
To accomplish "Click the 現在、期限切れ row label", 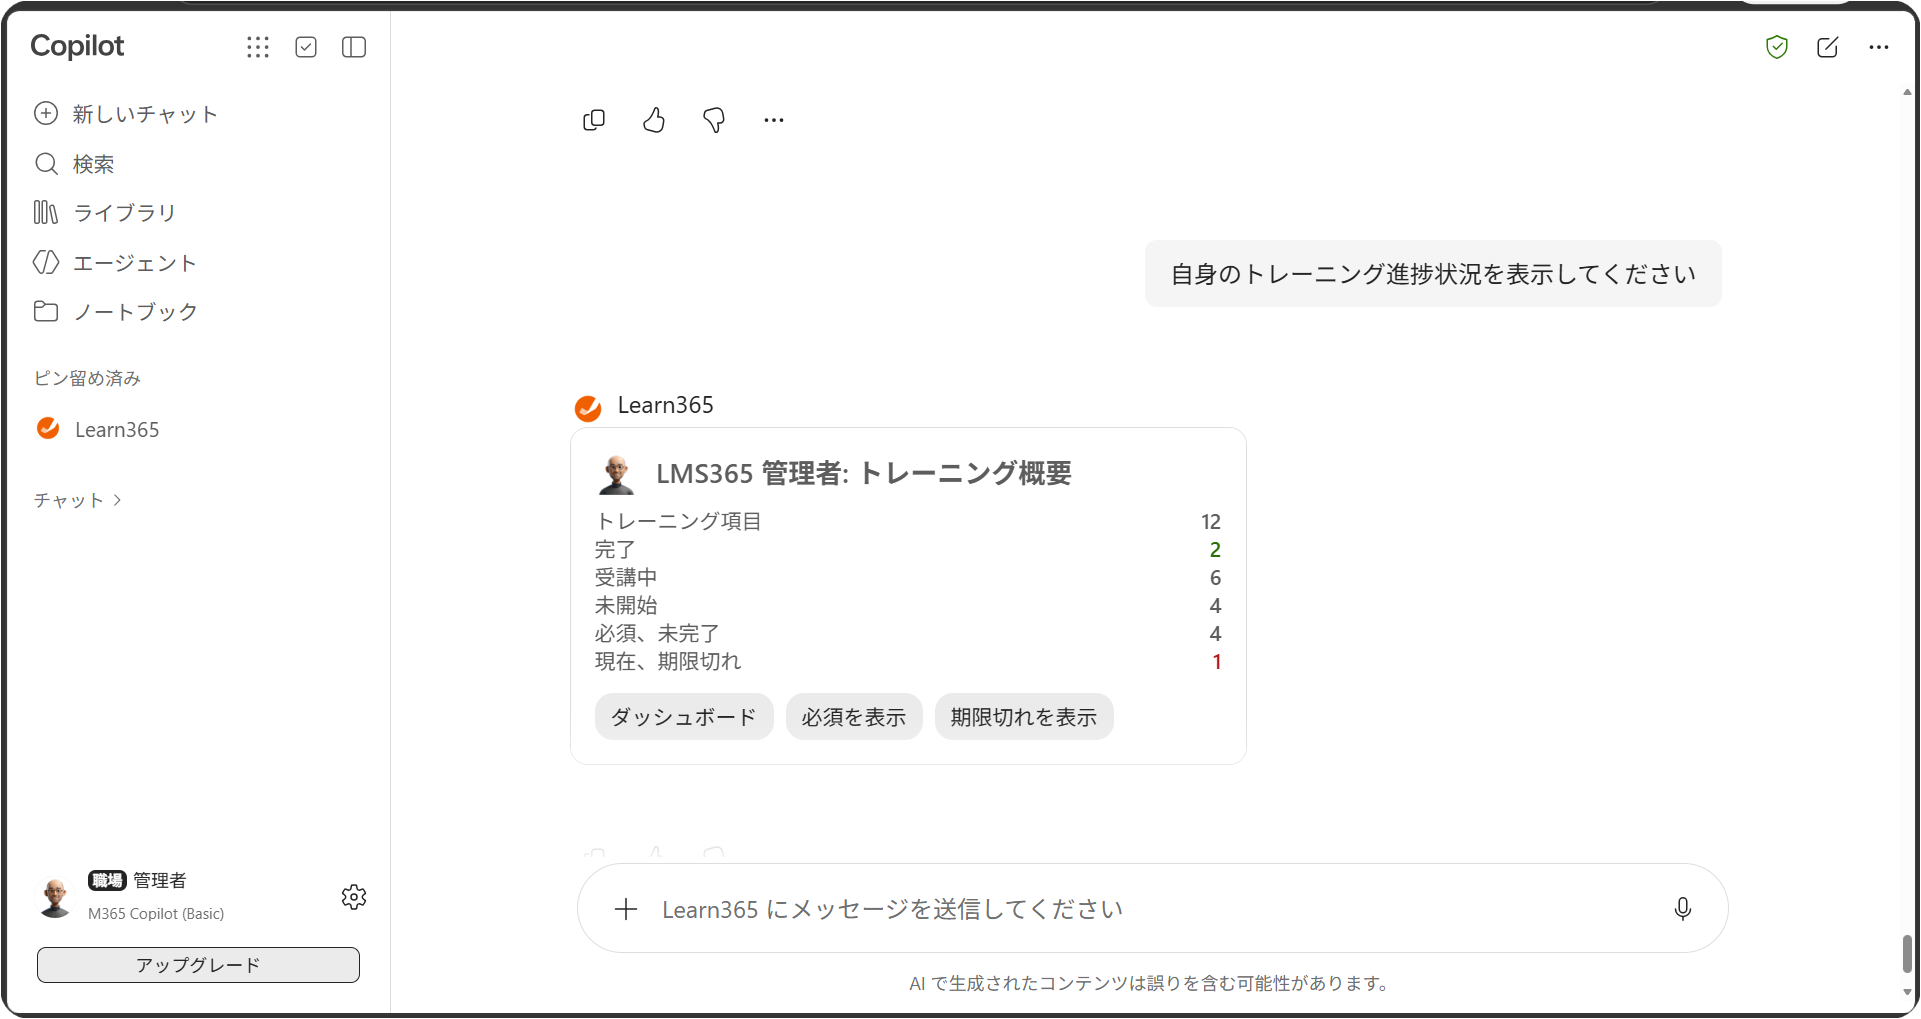I will (x=668, y=662).
